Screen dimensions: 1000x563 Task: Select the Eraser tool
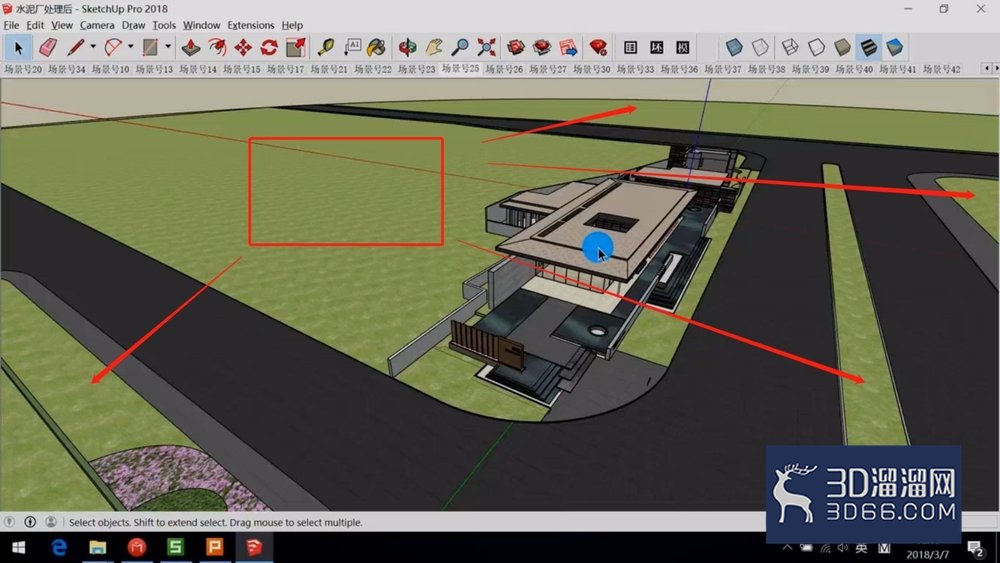[47, 47]
